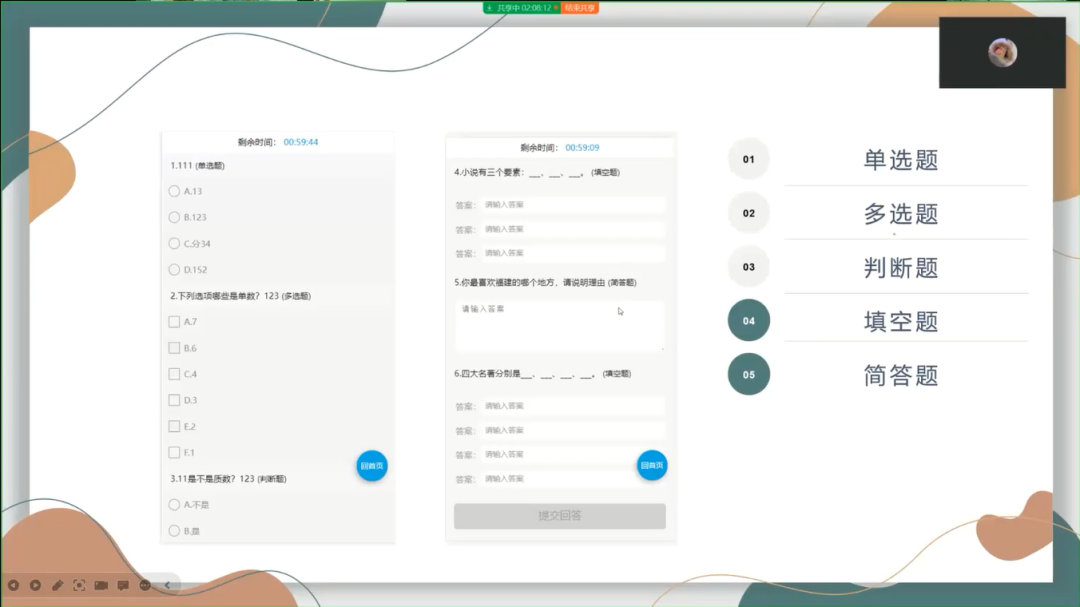Click question text 1.111 (单选题)
Image resolution: width=1080 pixels, height=607 pixels.
click(198, 165)
